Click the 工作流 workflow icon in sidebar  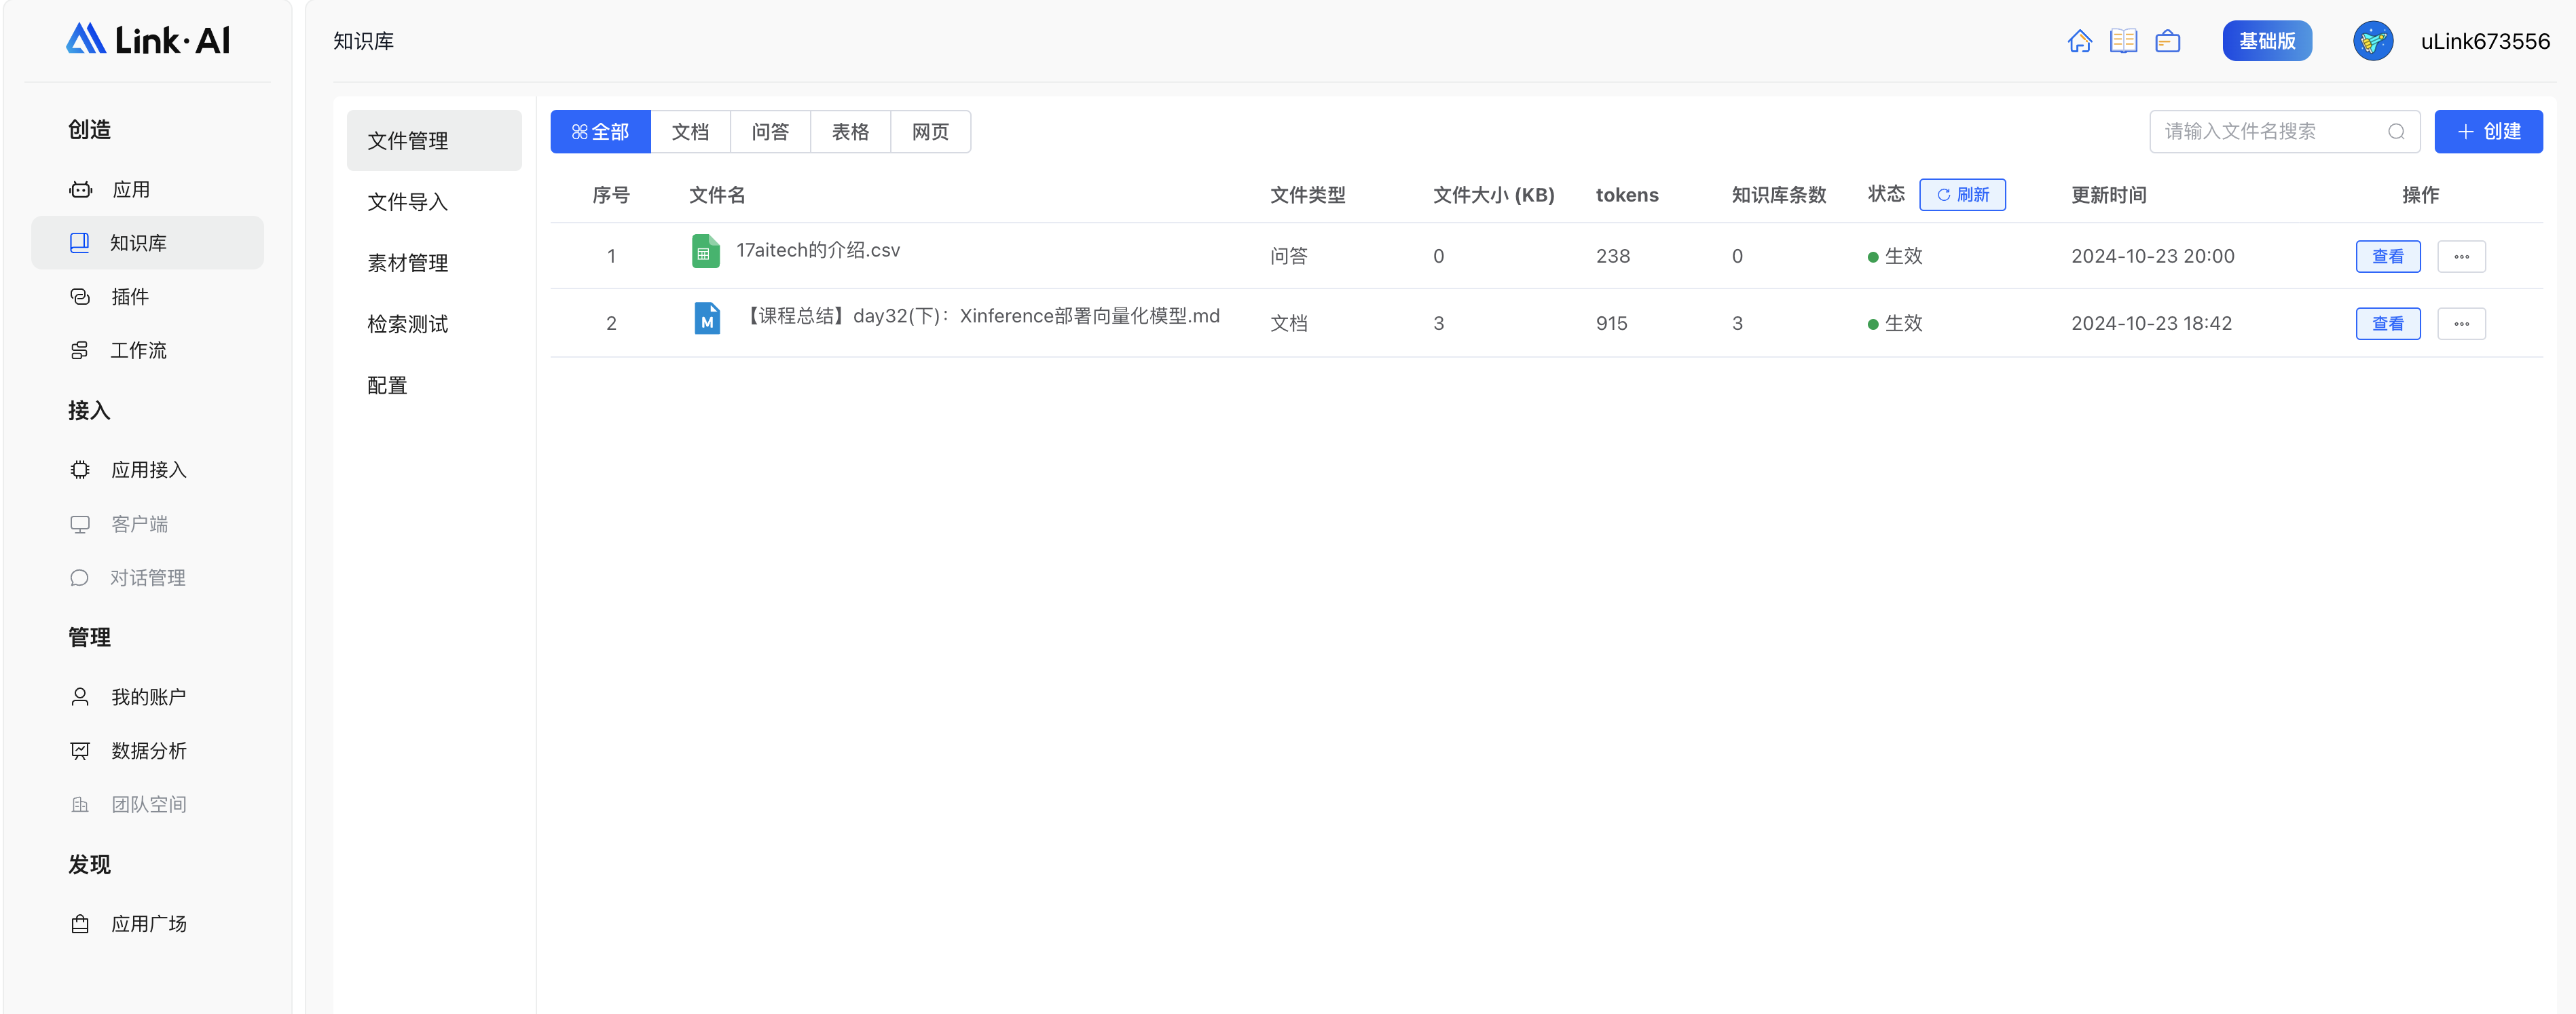pos(79,351)
